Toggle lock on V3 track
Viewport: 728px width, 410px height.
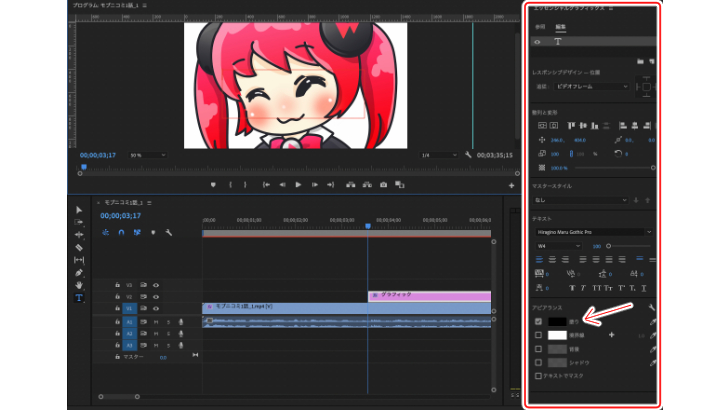tap(117, 285)
